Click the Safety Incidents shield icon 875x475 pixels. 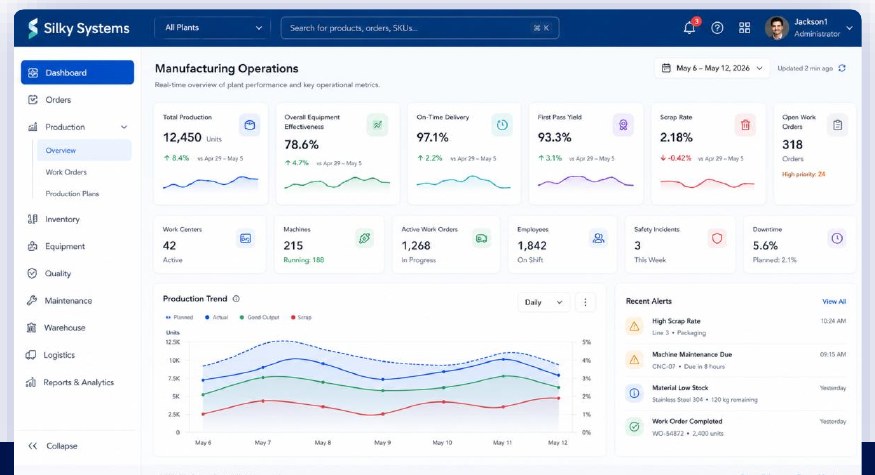[717, 238]
